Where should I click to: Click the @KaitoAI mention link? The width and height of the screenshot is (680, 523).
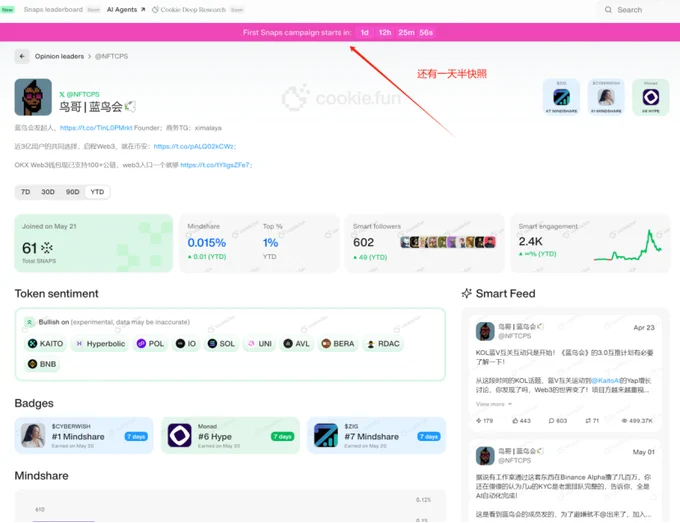coord(605,381)
